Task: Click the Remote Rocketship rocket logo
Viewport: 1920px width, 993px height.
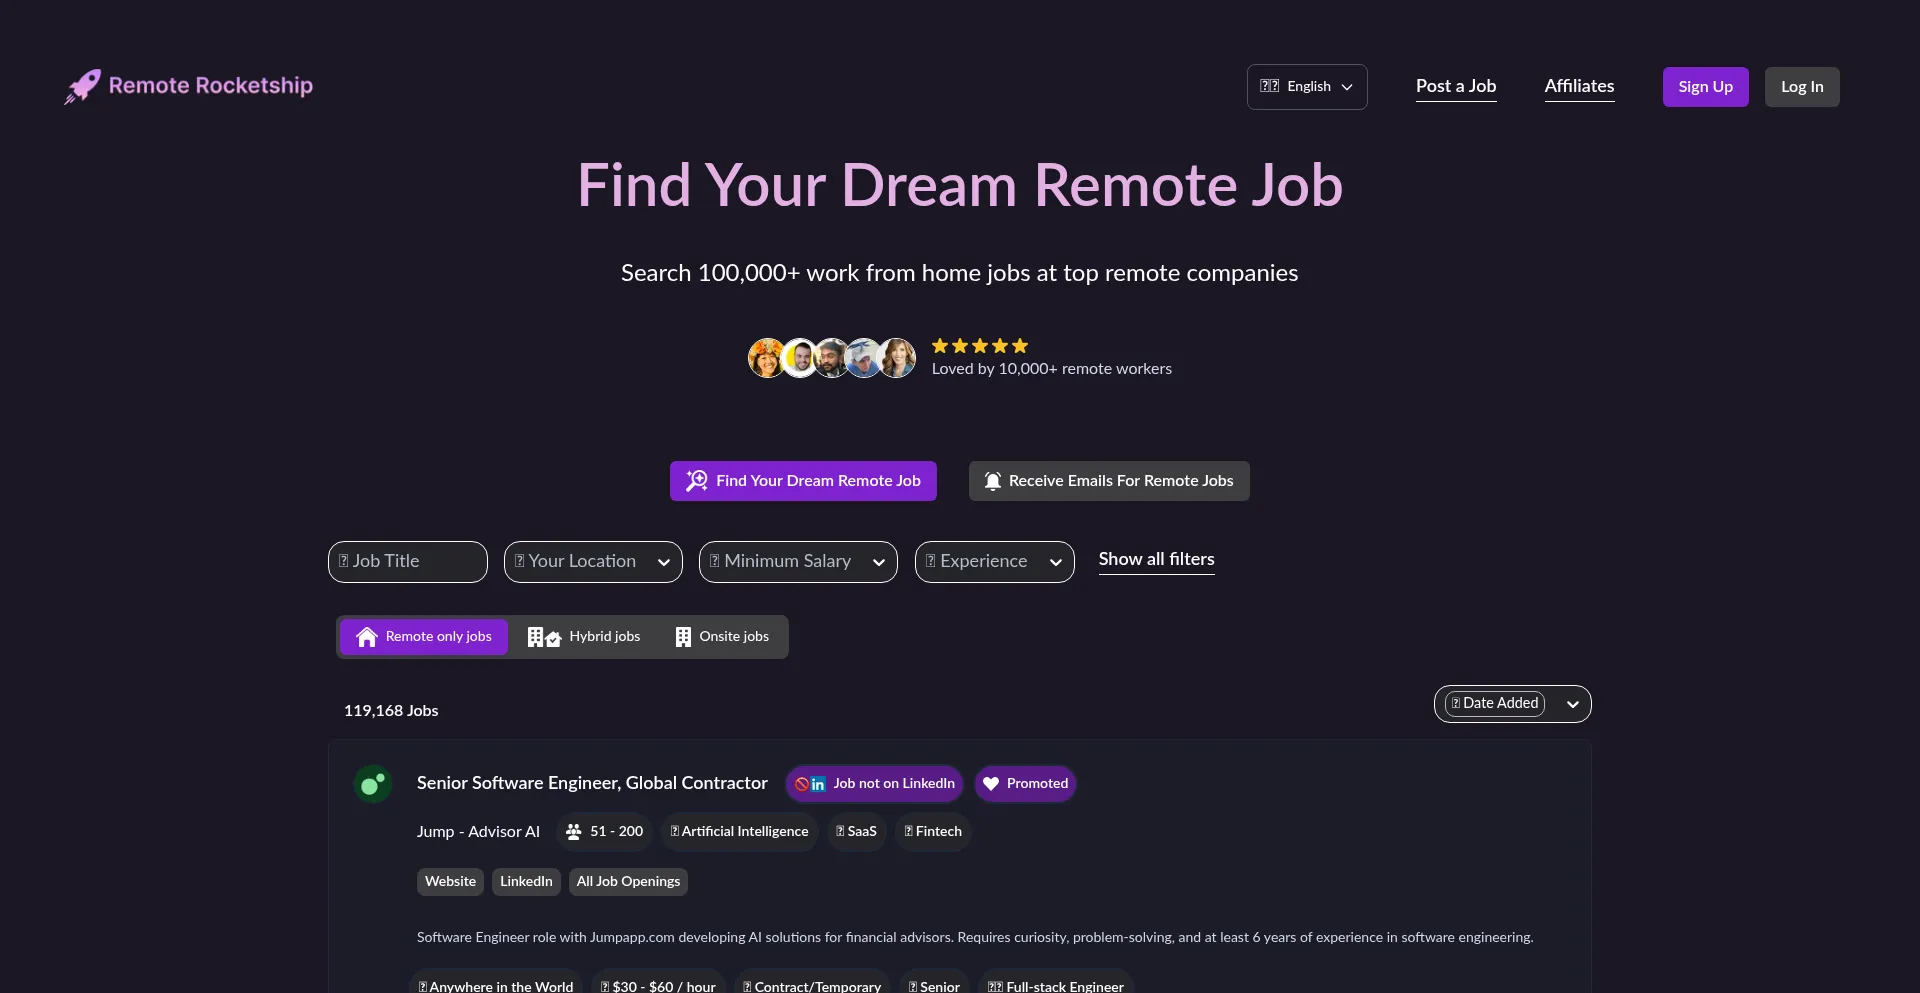Action: click(82, 86)
